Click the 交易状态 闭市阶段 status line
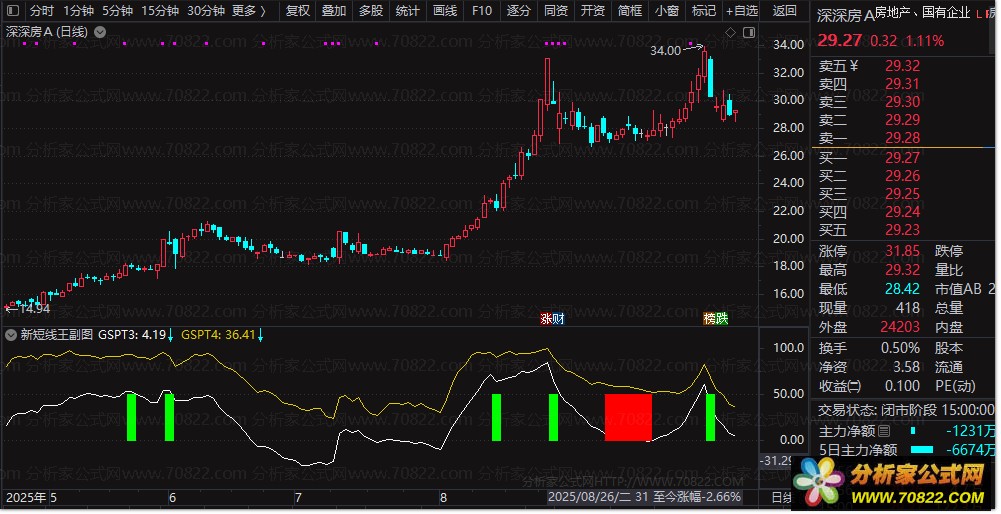The image size is (1001, 514). pyautogui.click(x=906, y=410)
